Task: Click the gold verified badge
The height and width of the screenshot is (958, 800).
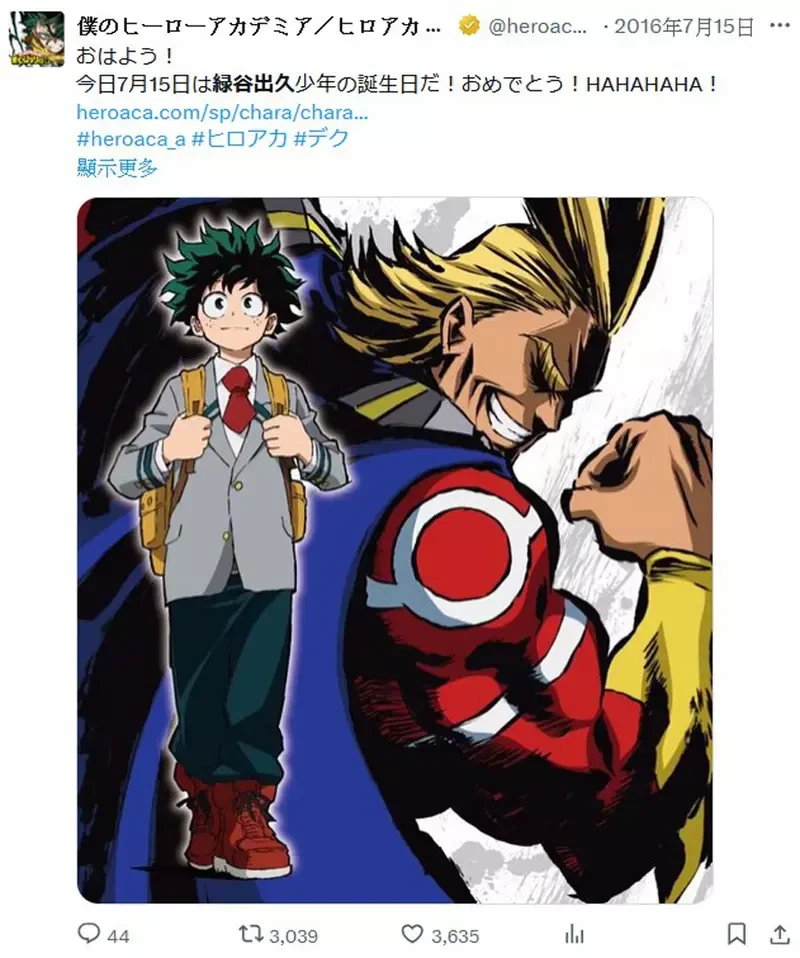Action: [469, 26]
